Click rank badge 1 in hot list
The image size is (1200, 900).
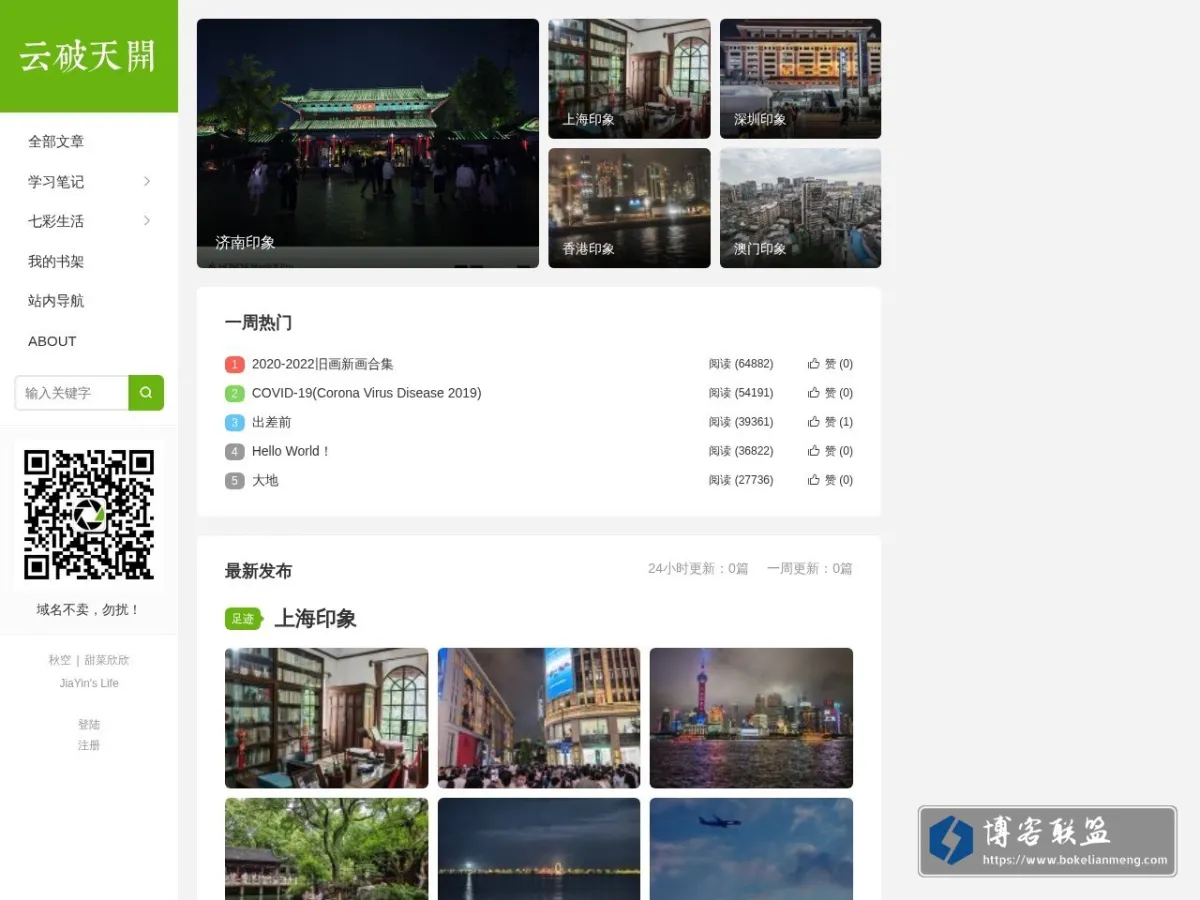point(235,364)
